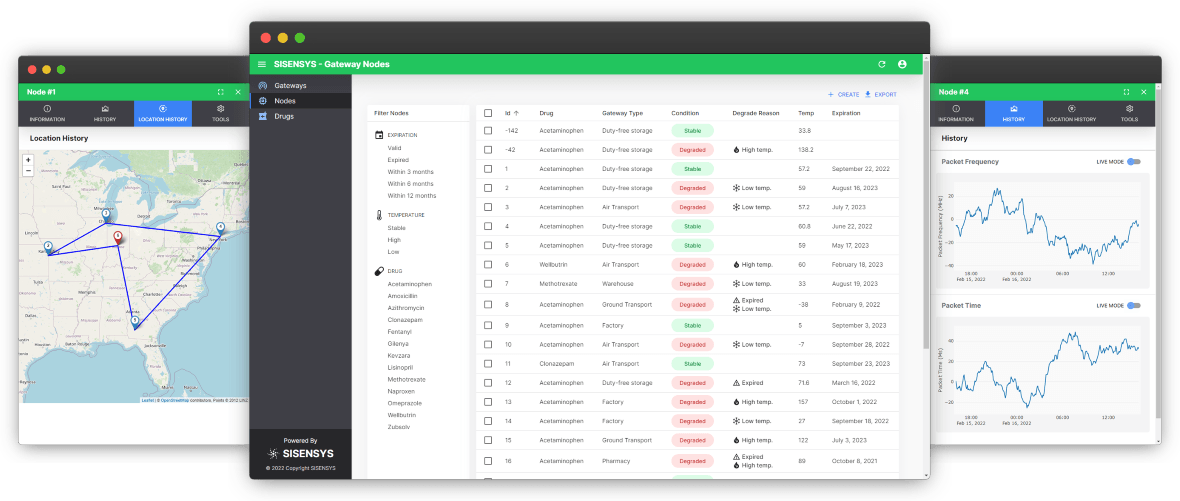1180x501 pixels.
Task: Expand fullscreen icon in Node #1 window
Action: (x=221, y=92)
